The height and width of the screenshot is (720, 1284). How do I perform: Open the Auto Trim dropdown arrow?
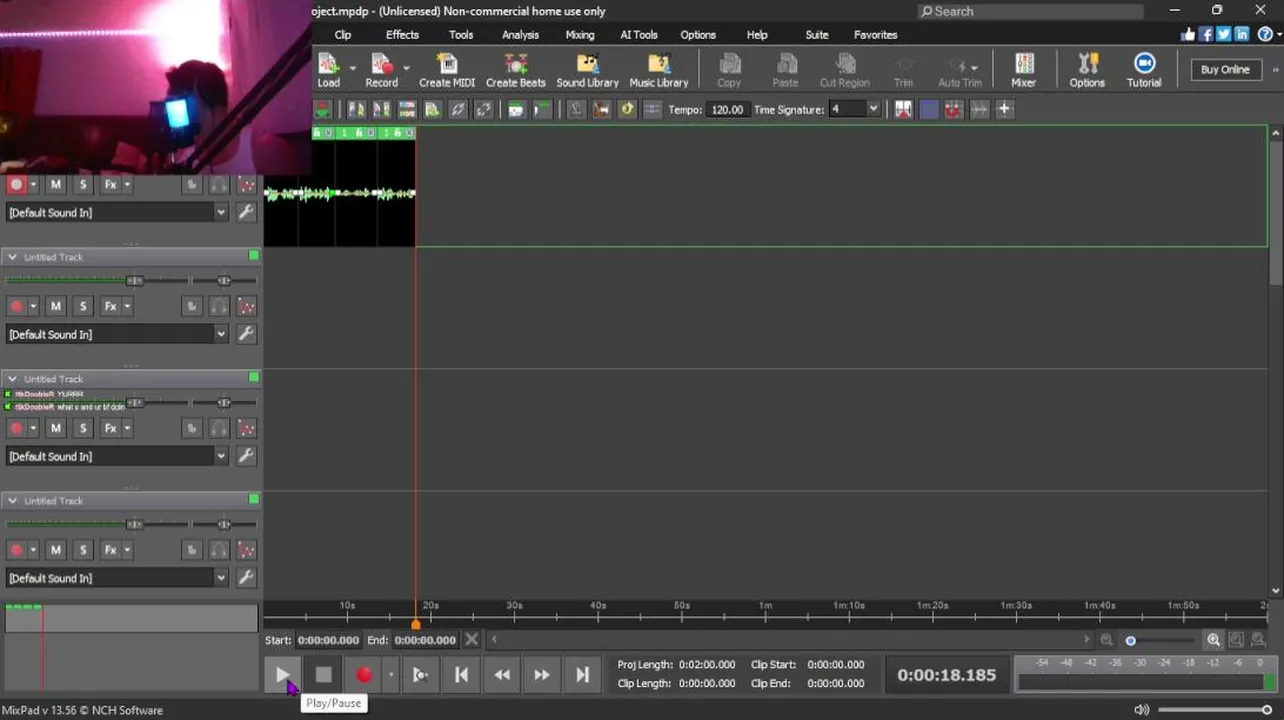pyautogui.click(x=974, y=68)
